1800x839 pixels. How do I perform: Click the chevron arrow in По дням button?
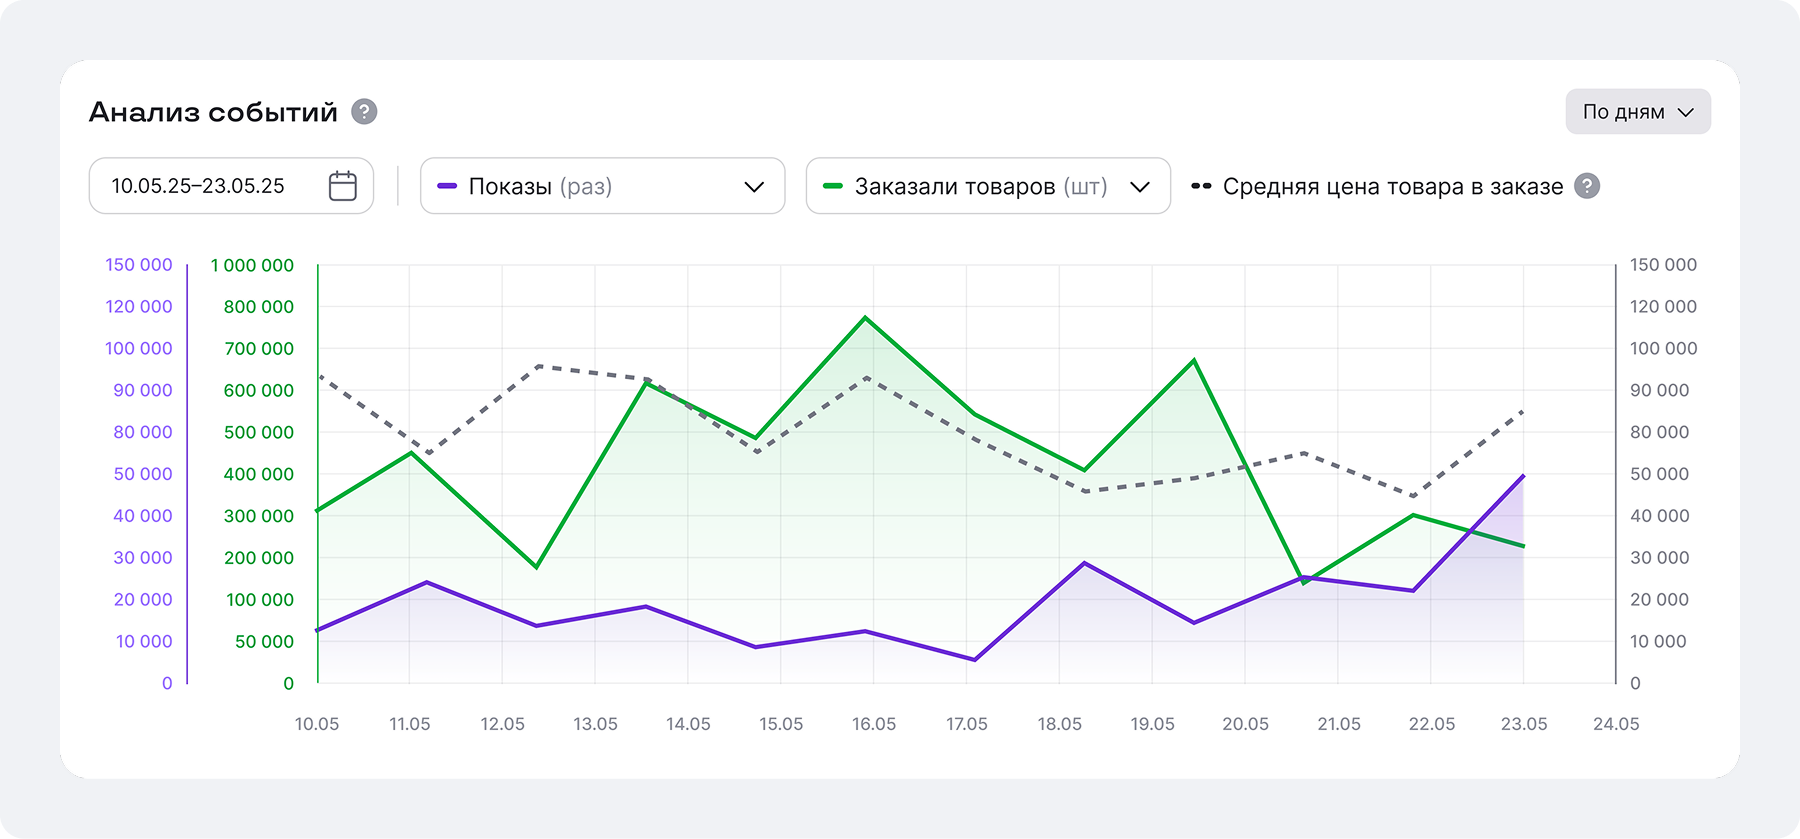[x=1686, y=112]
